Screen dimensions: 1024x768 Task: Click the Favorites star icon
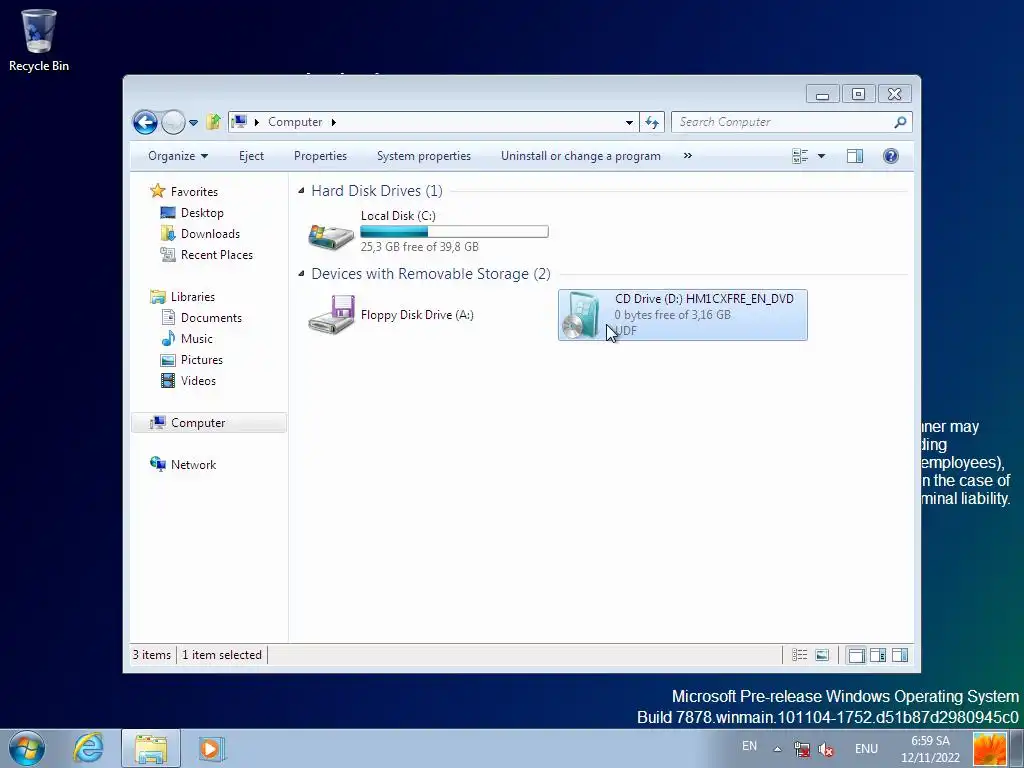(157, 191)
